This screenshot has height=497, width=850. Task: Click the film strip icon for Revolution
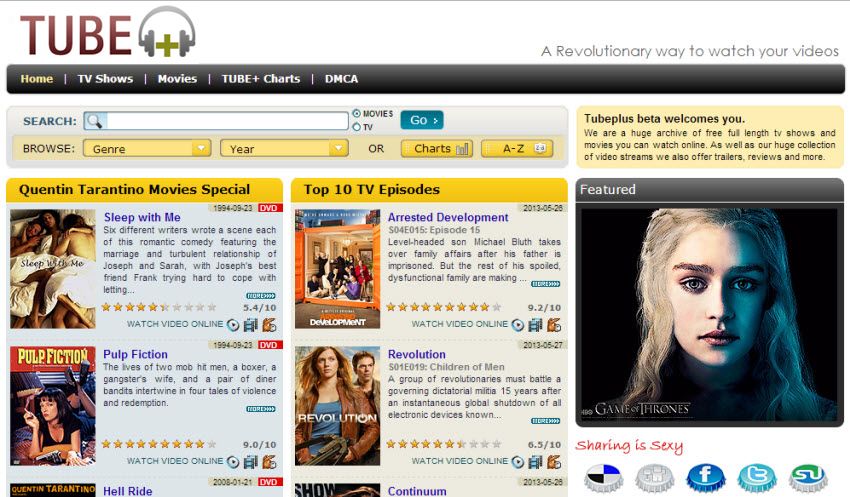click(x=535, y=462)
